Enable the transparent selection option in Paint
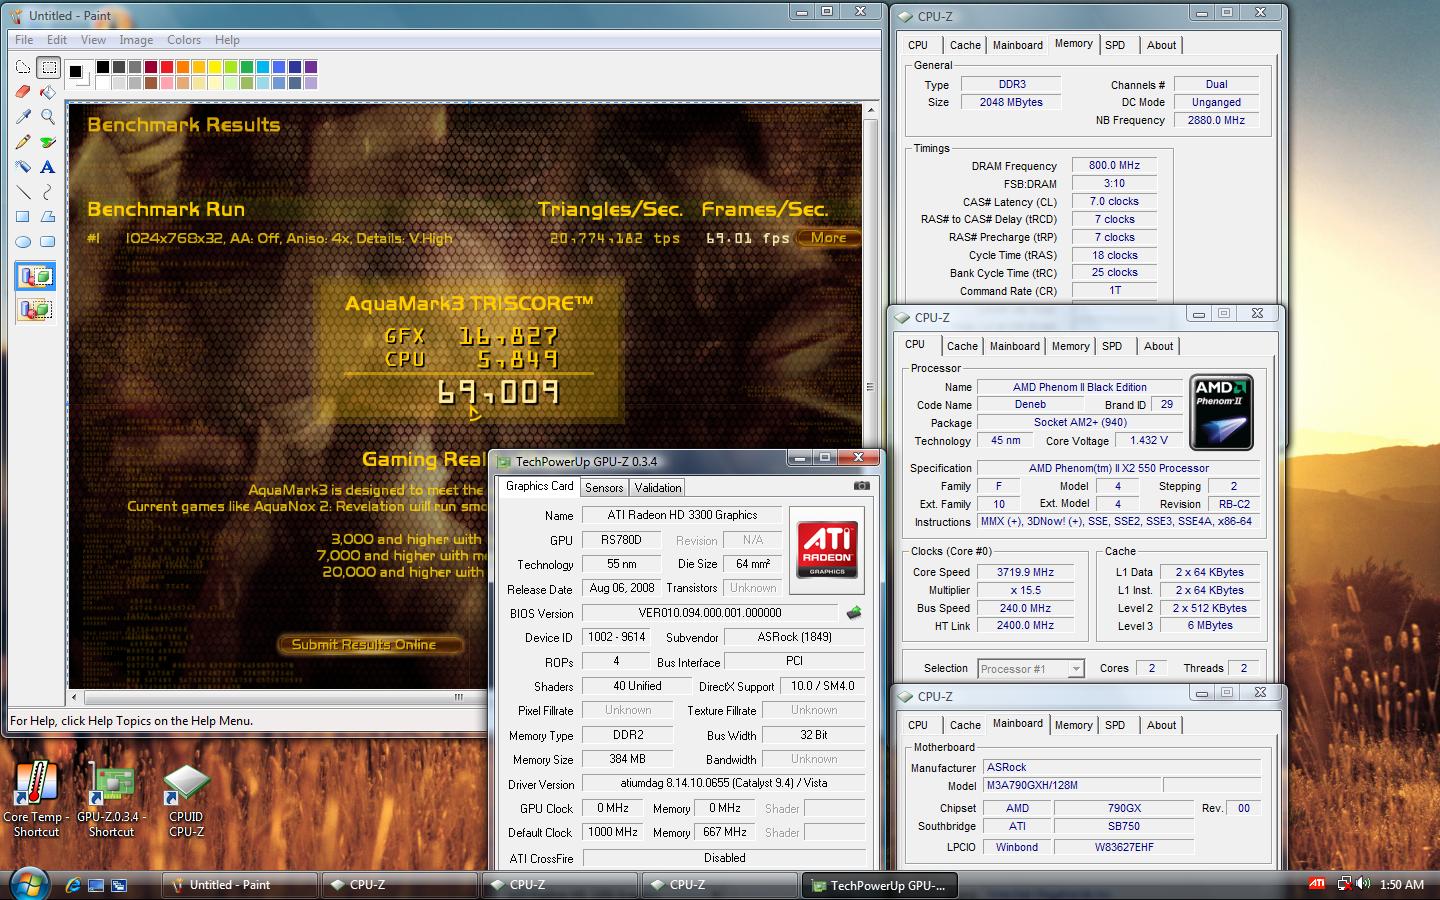Viewport: 1440px width, 900px height. click(35, 310)
